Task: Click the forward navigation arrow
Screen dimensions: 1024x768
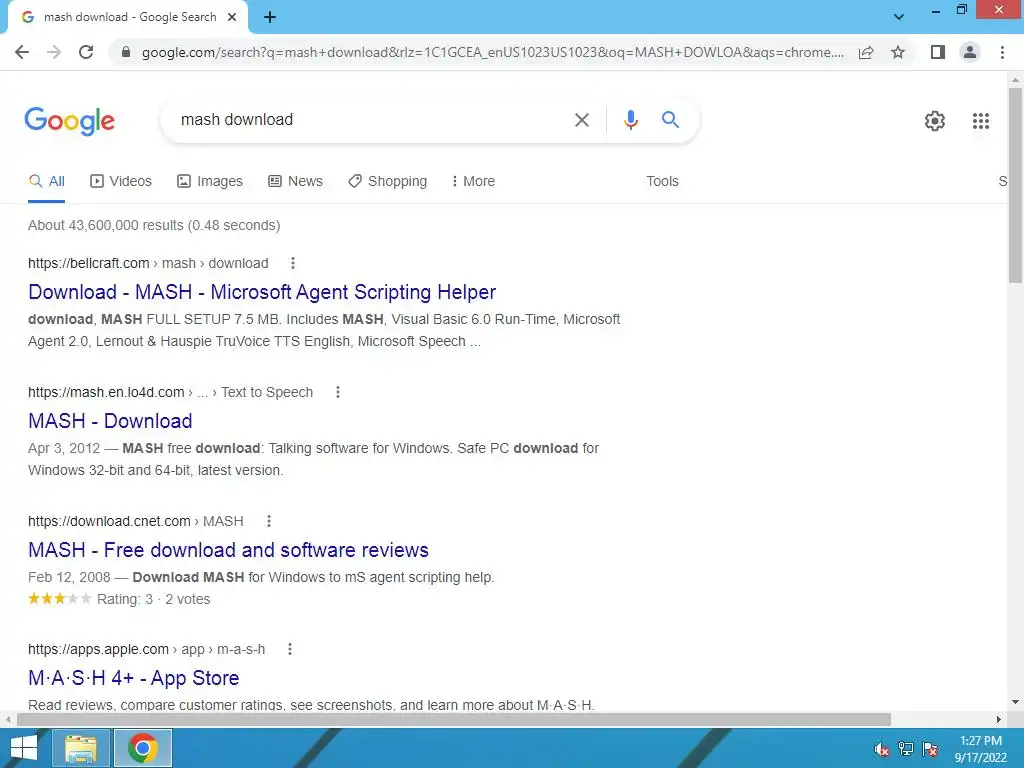Action: coord(54,52)
